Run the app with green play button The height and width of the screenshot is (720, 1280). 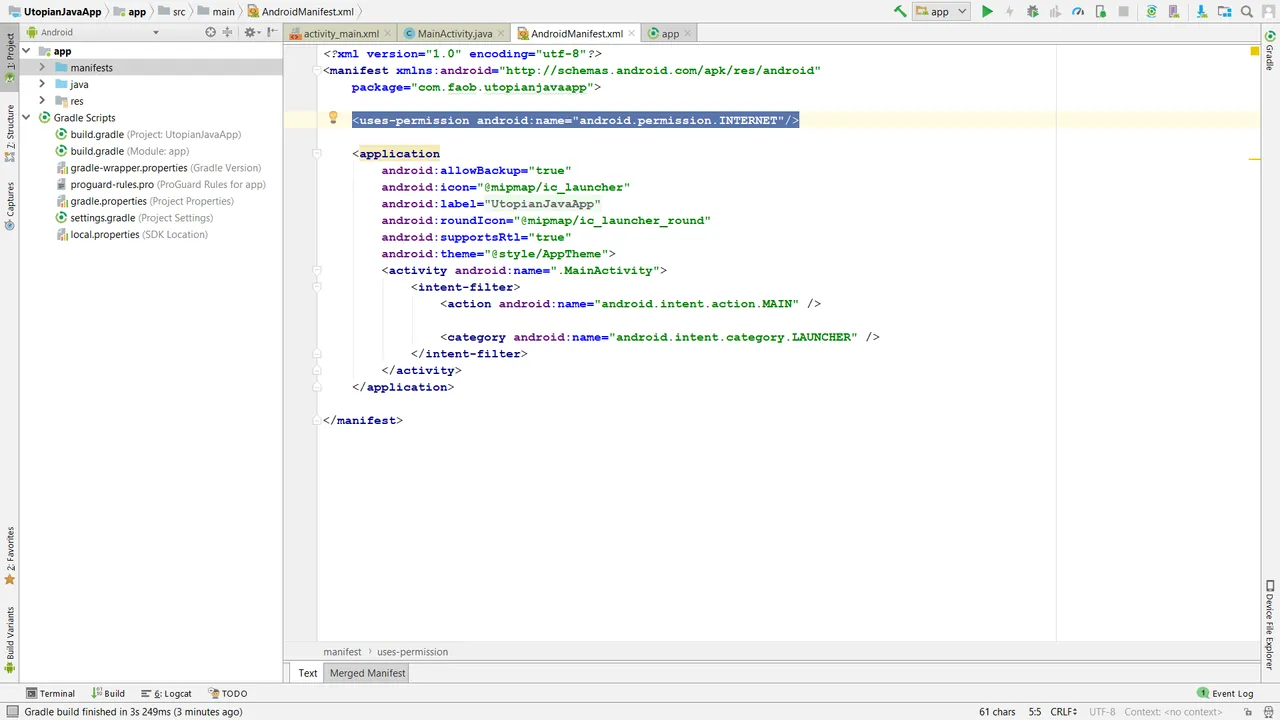click(x=987, y=12)
